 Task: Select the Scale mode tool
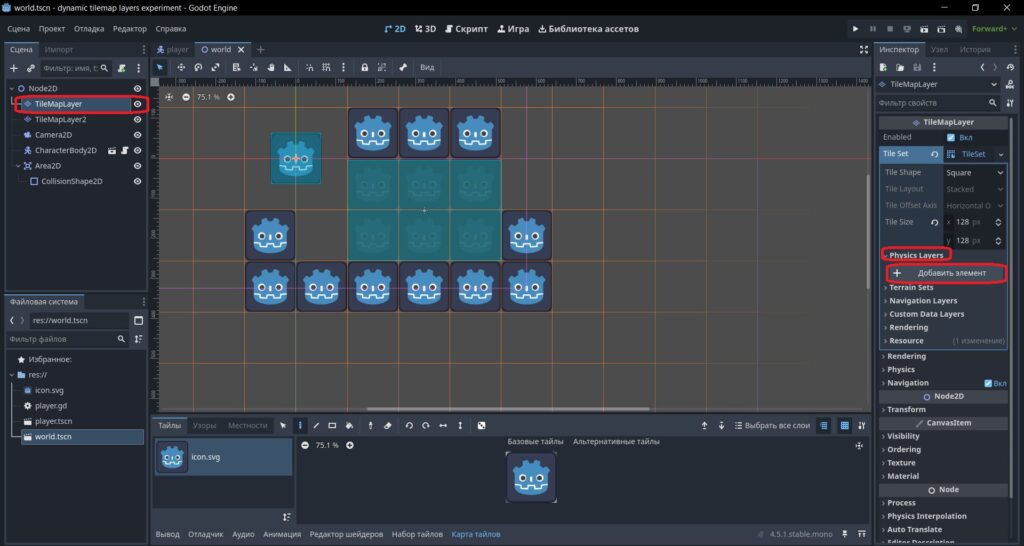coord(216,67)
